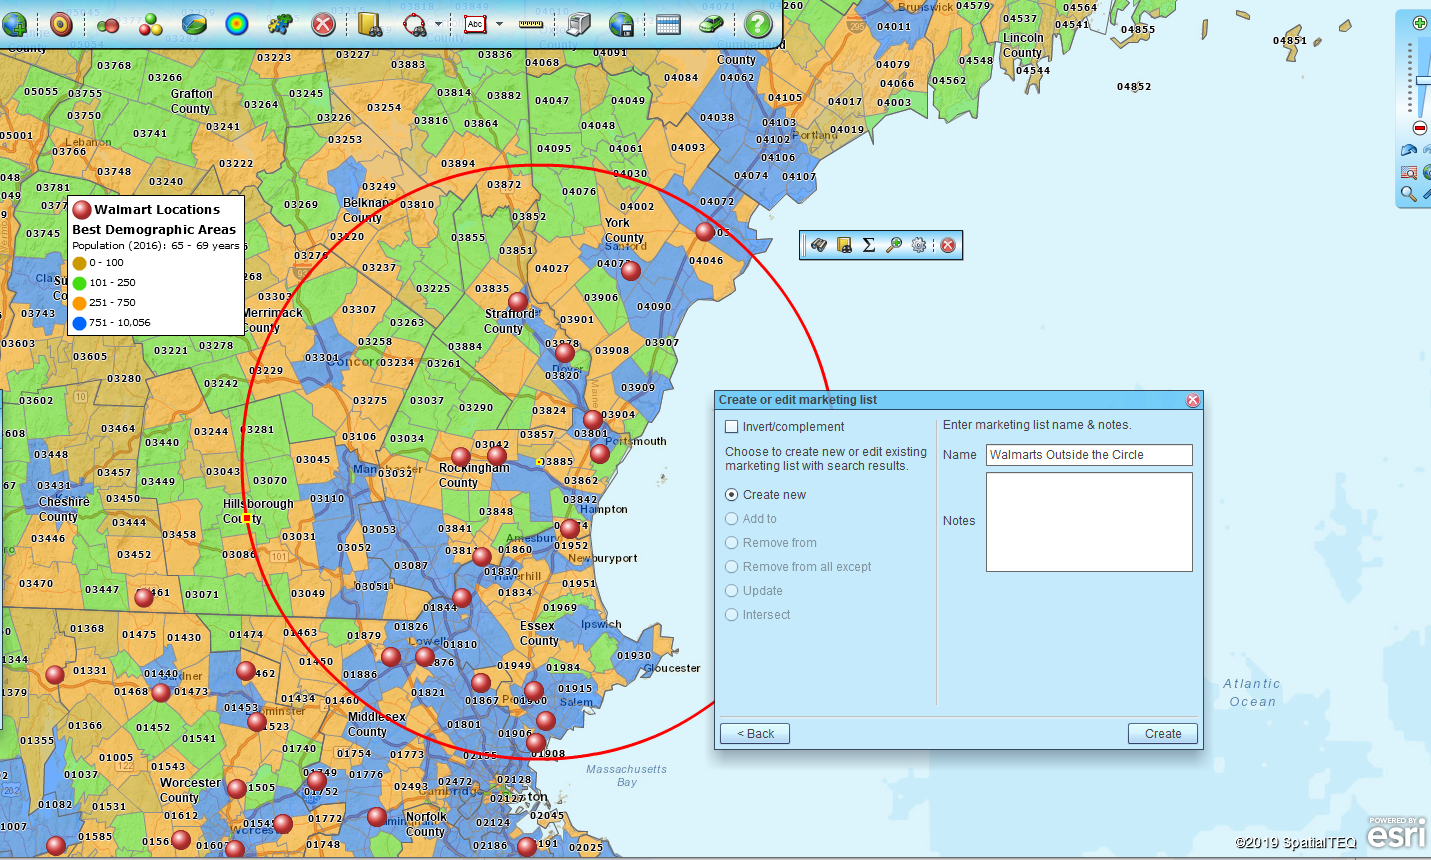Image resolution: width=1431 pixels, height=860 pixels.
Task: Click the US flag magnifier zoom icon
Action: pyautogui.click(x=1409, y=172)
